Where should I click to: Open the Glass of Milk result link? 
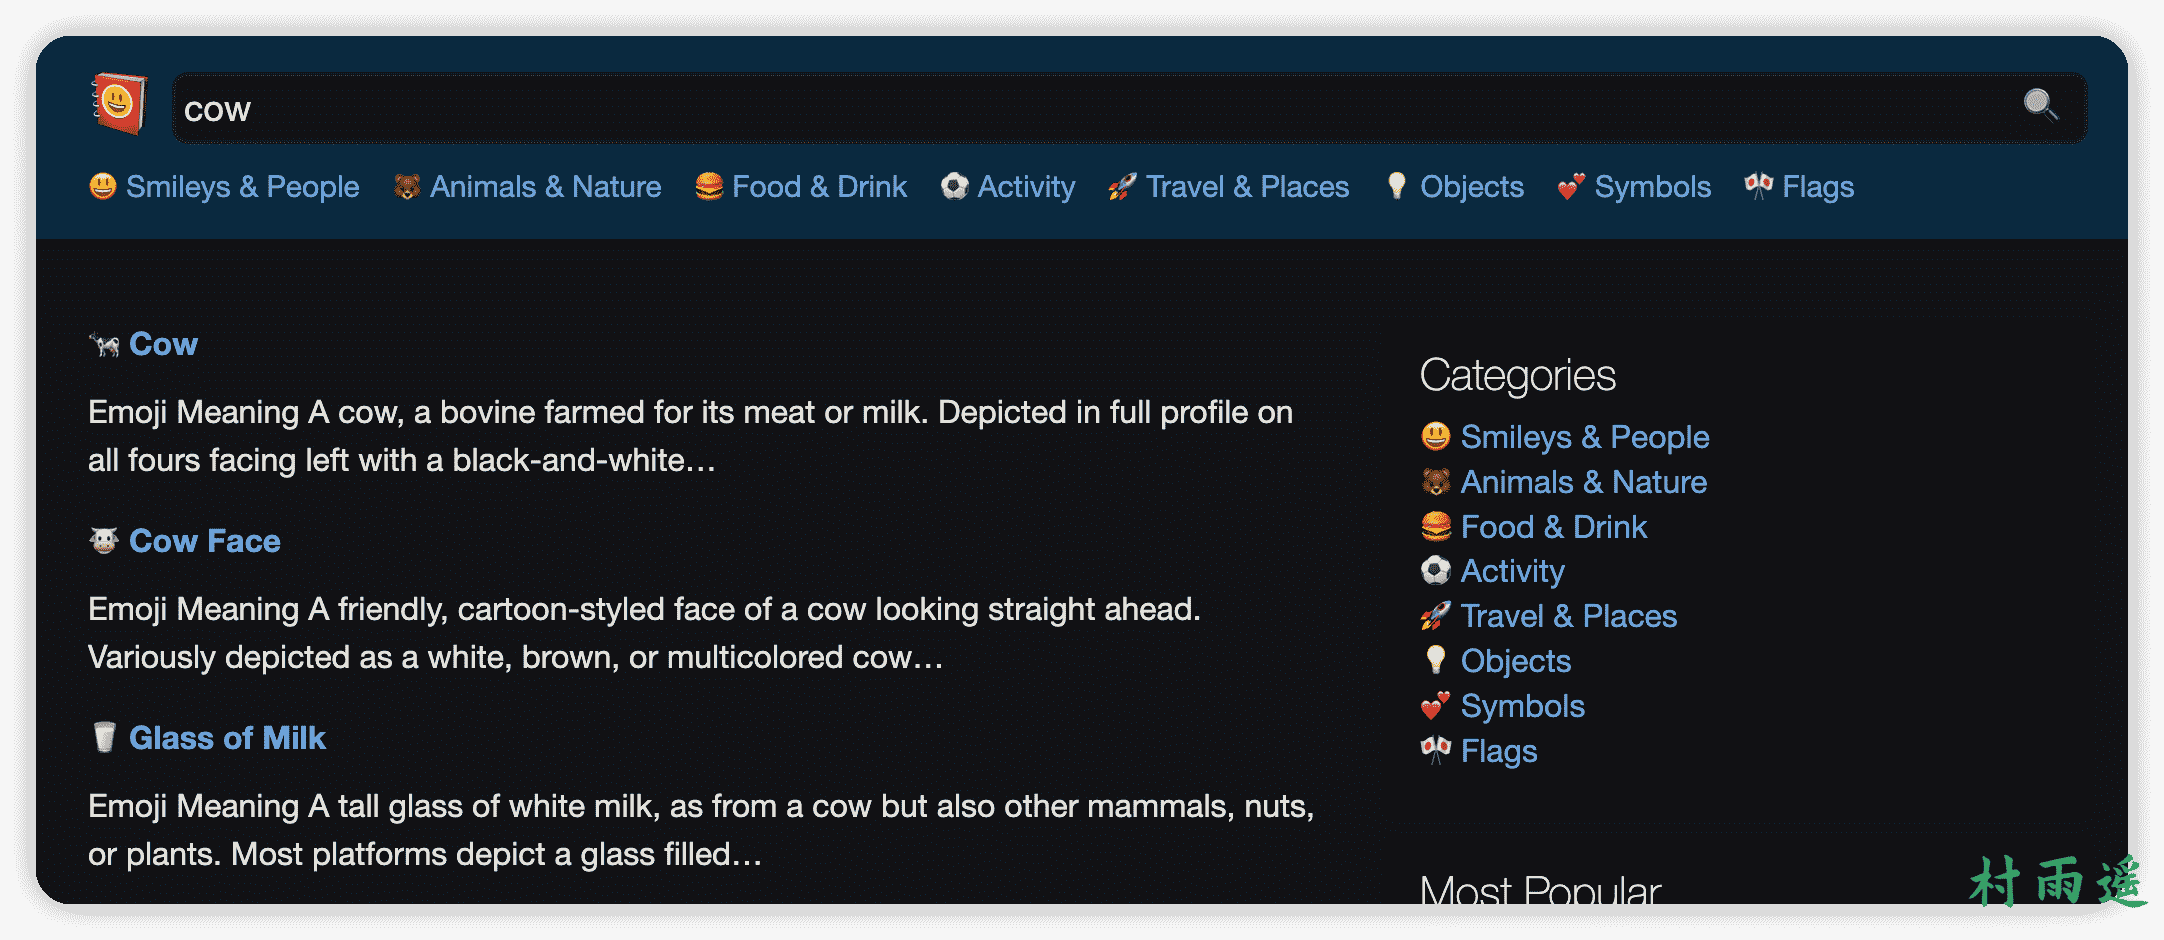[x=227, y=738]
